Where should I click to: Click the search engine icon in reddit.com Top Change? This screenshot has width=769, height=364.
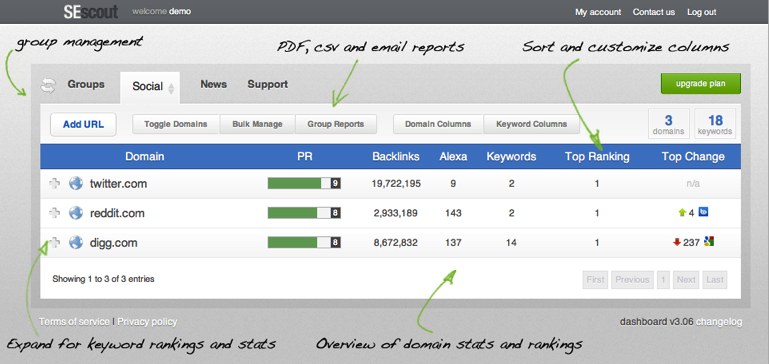[x=703, y=212]
